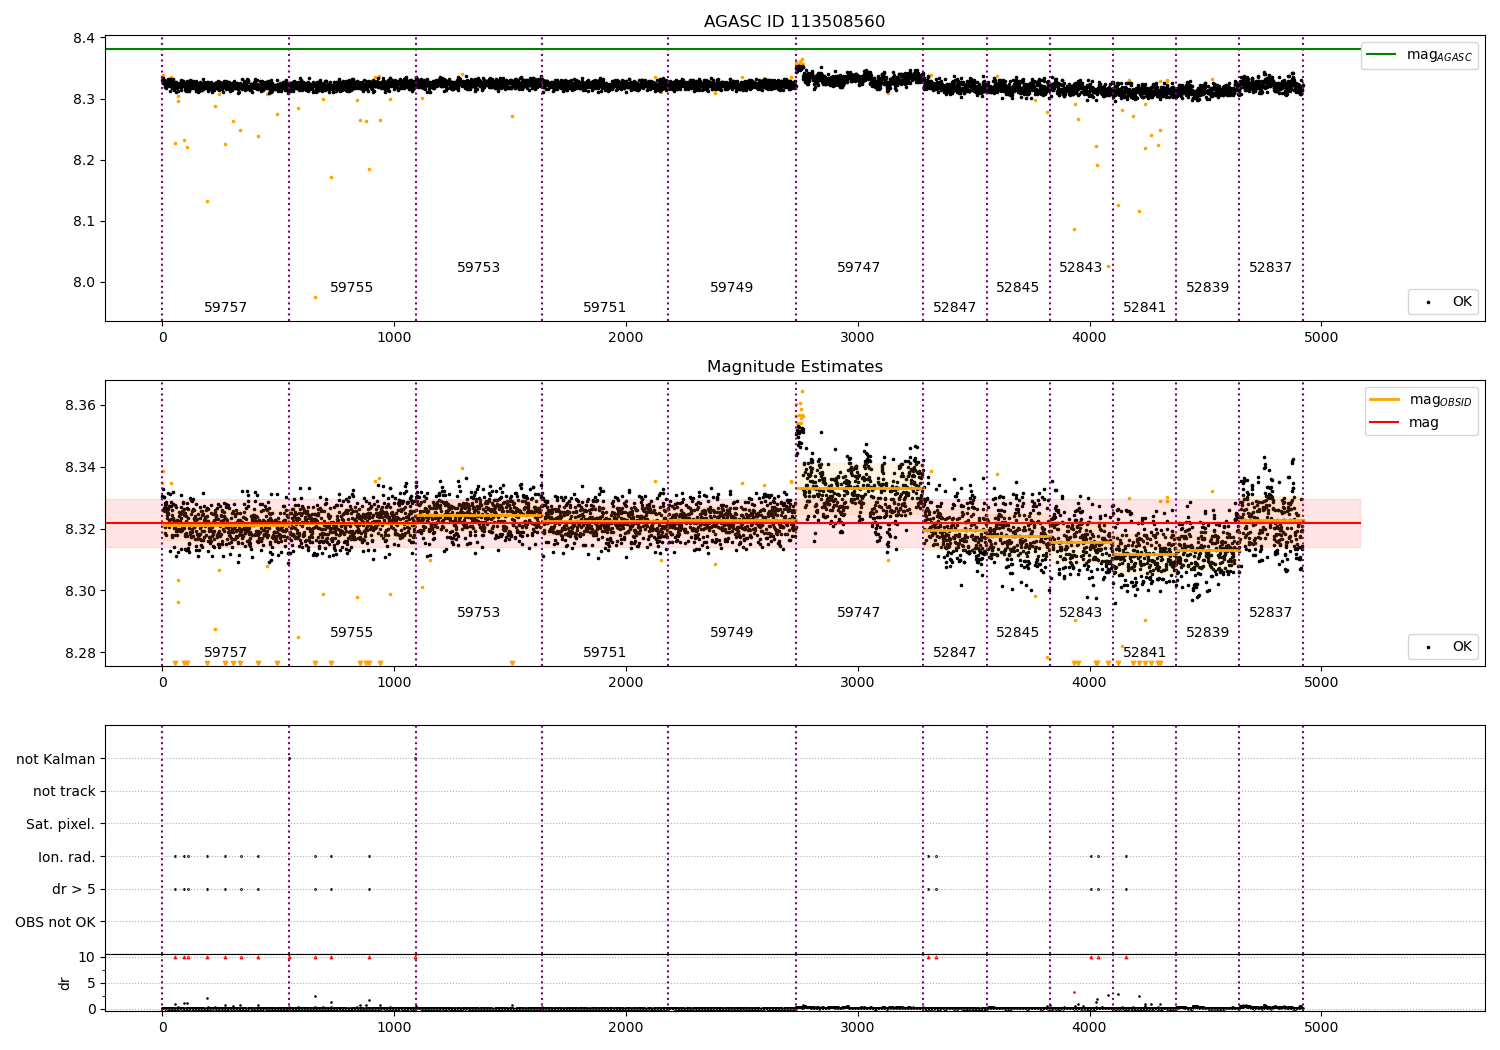Click obsid label 52843 in the middle plot
Screen dimensions: 1500x1050
tap(1080, 613)
